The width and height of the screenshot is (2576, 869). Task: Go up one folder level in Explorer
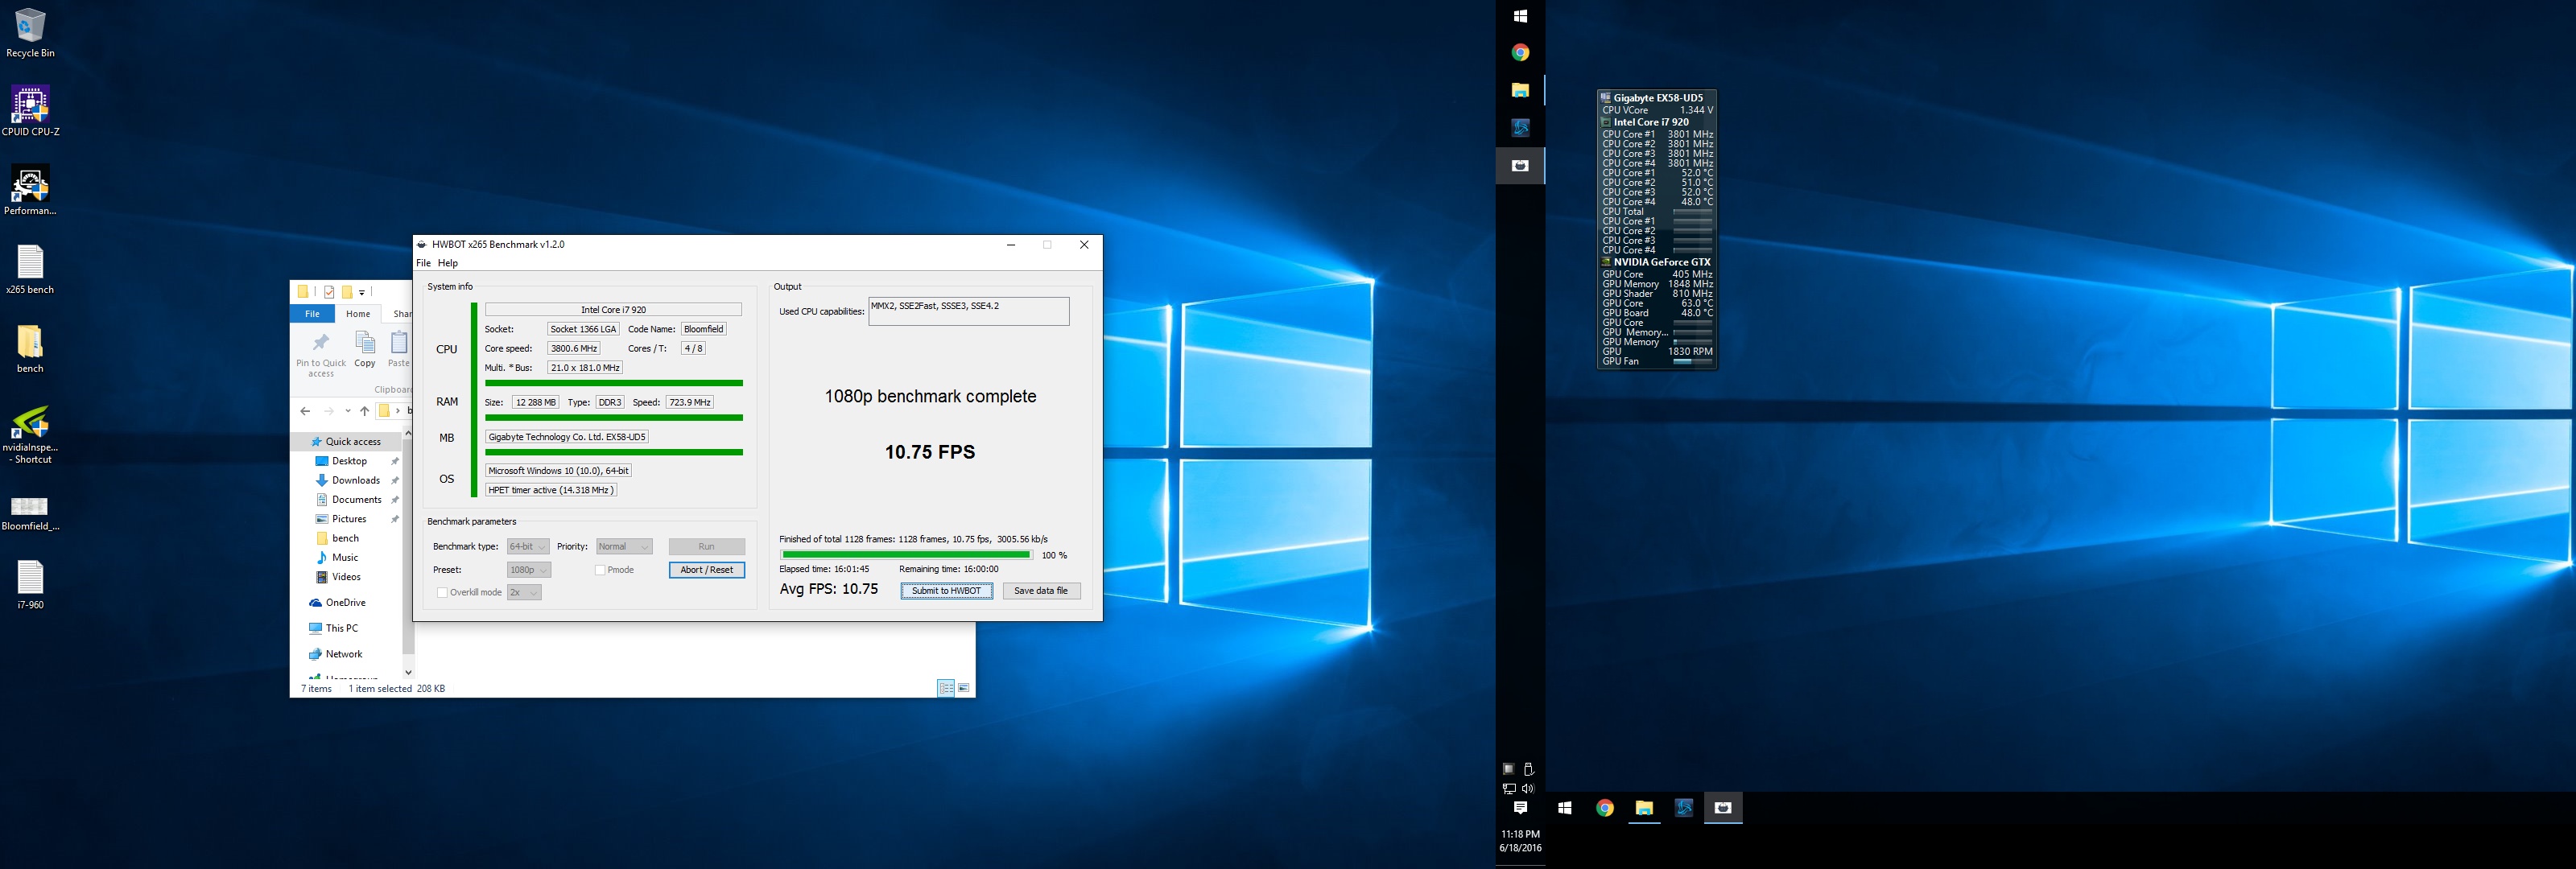pyautogui.click(x=365, y=411)
